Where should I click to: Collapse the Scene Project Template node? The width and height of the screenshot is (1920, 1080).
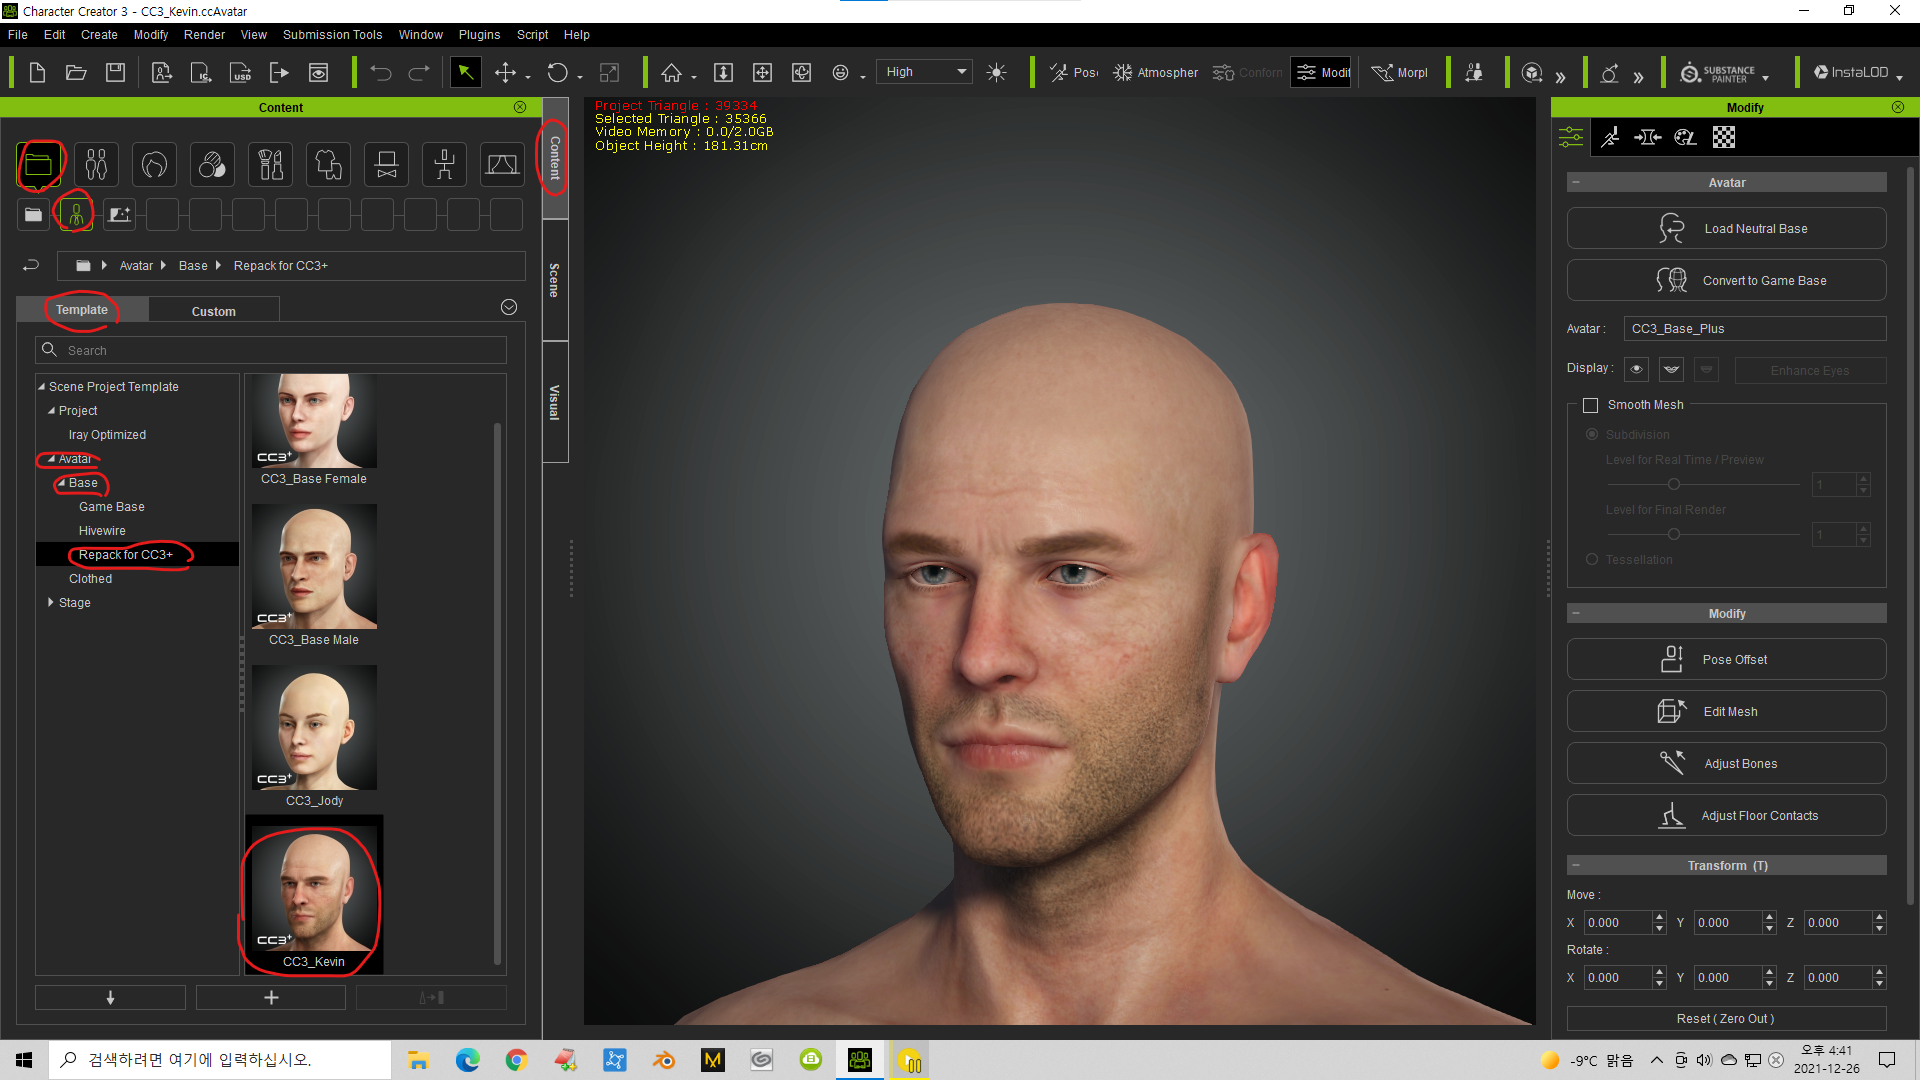tap(42, 387)
